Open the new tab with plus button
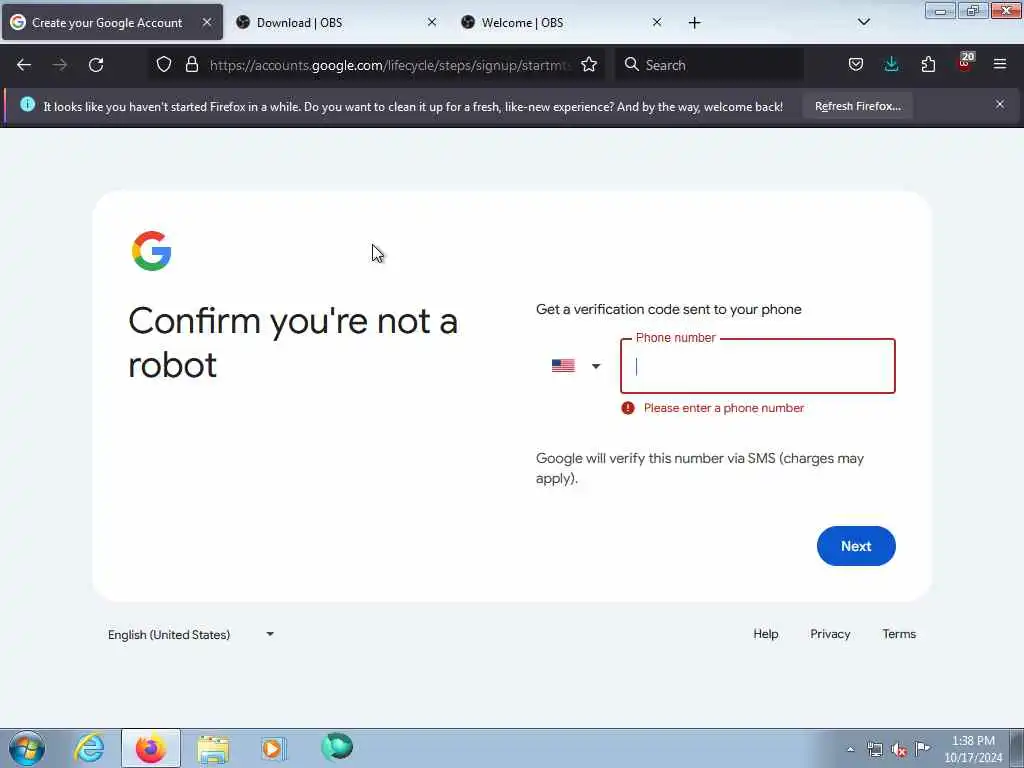This screenshot has width=1024, height=768. (x=694, y=23)
